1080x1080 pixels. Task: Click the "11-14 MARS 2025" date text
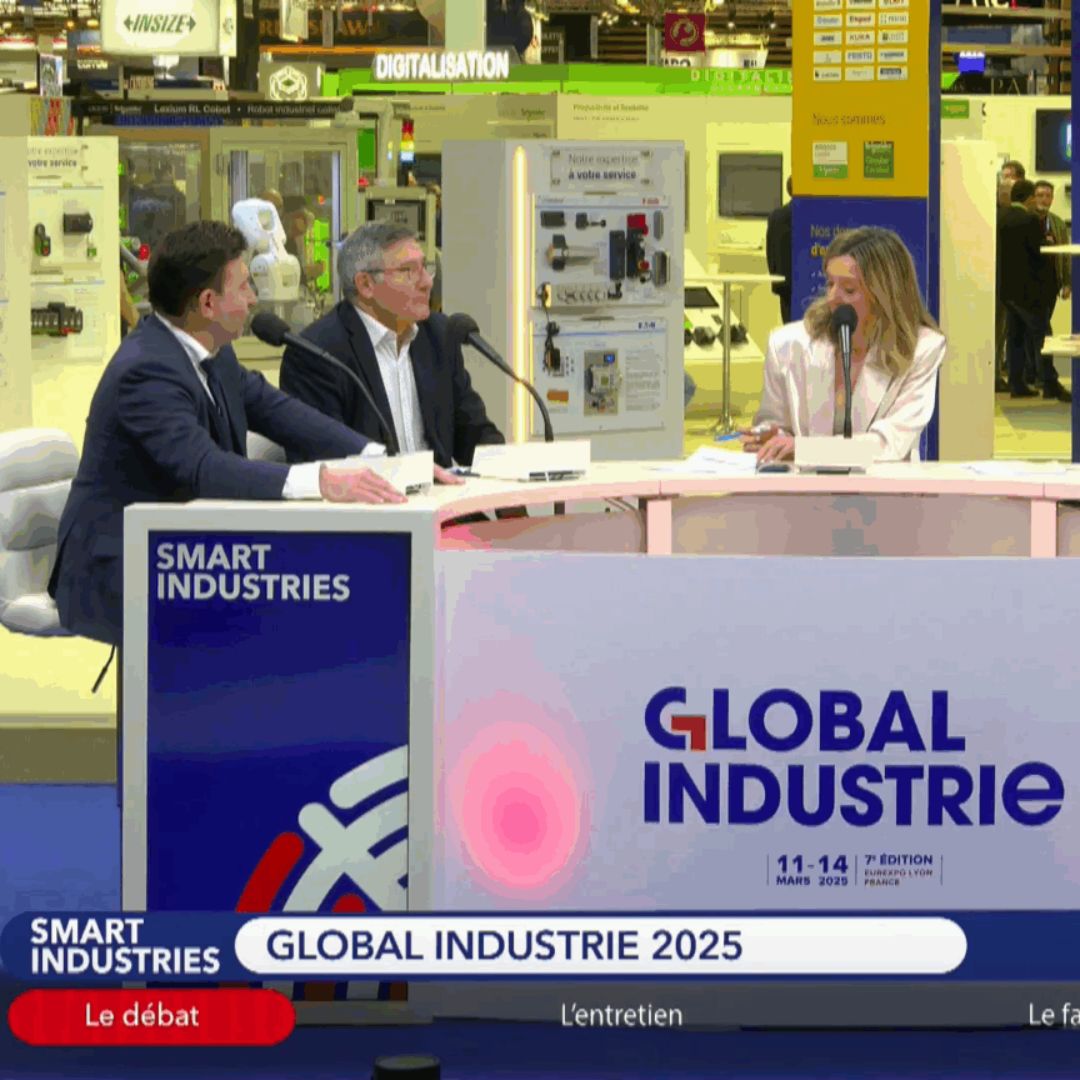tap(811, 870)
